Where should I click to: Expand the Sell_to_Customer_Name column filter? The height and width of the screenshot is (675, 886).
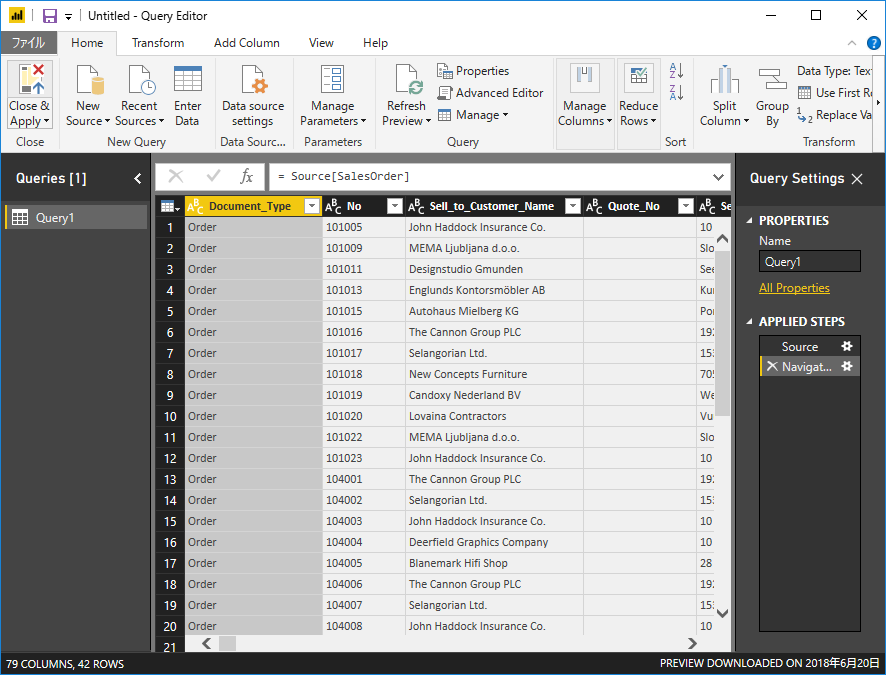pyautogui.click(x=572, y=206)
